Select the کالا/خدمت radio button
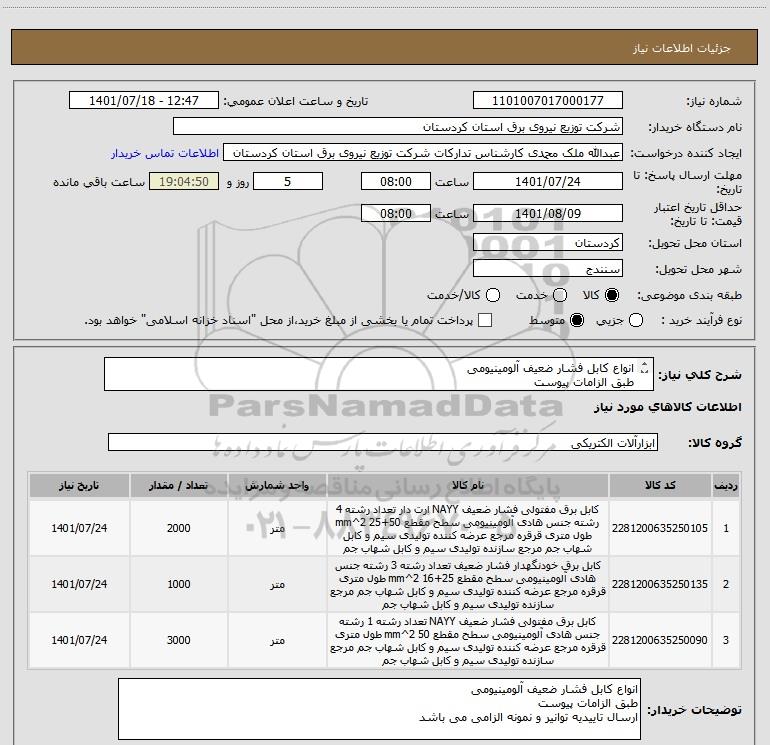Image resolution: width=770 pixels, height=745 pixels. pyautogui.click(x=493, y=295)
